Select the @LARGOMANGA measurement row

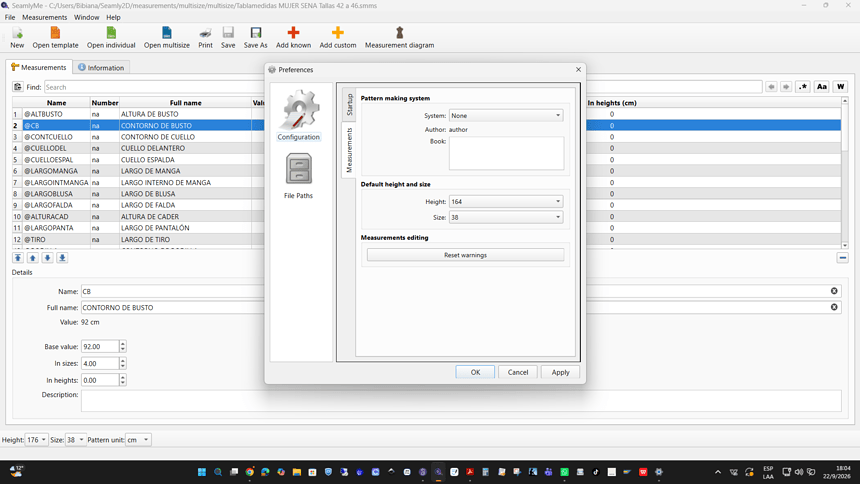pos(426,171)
